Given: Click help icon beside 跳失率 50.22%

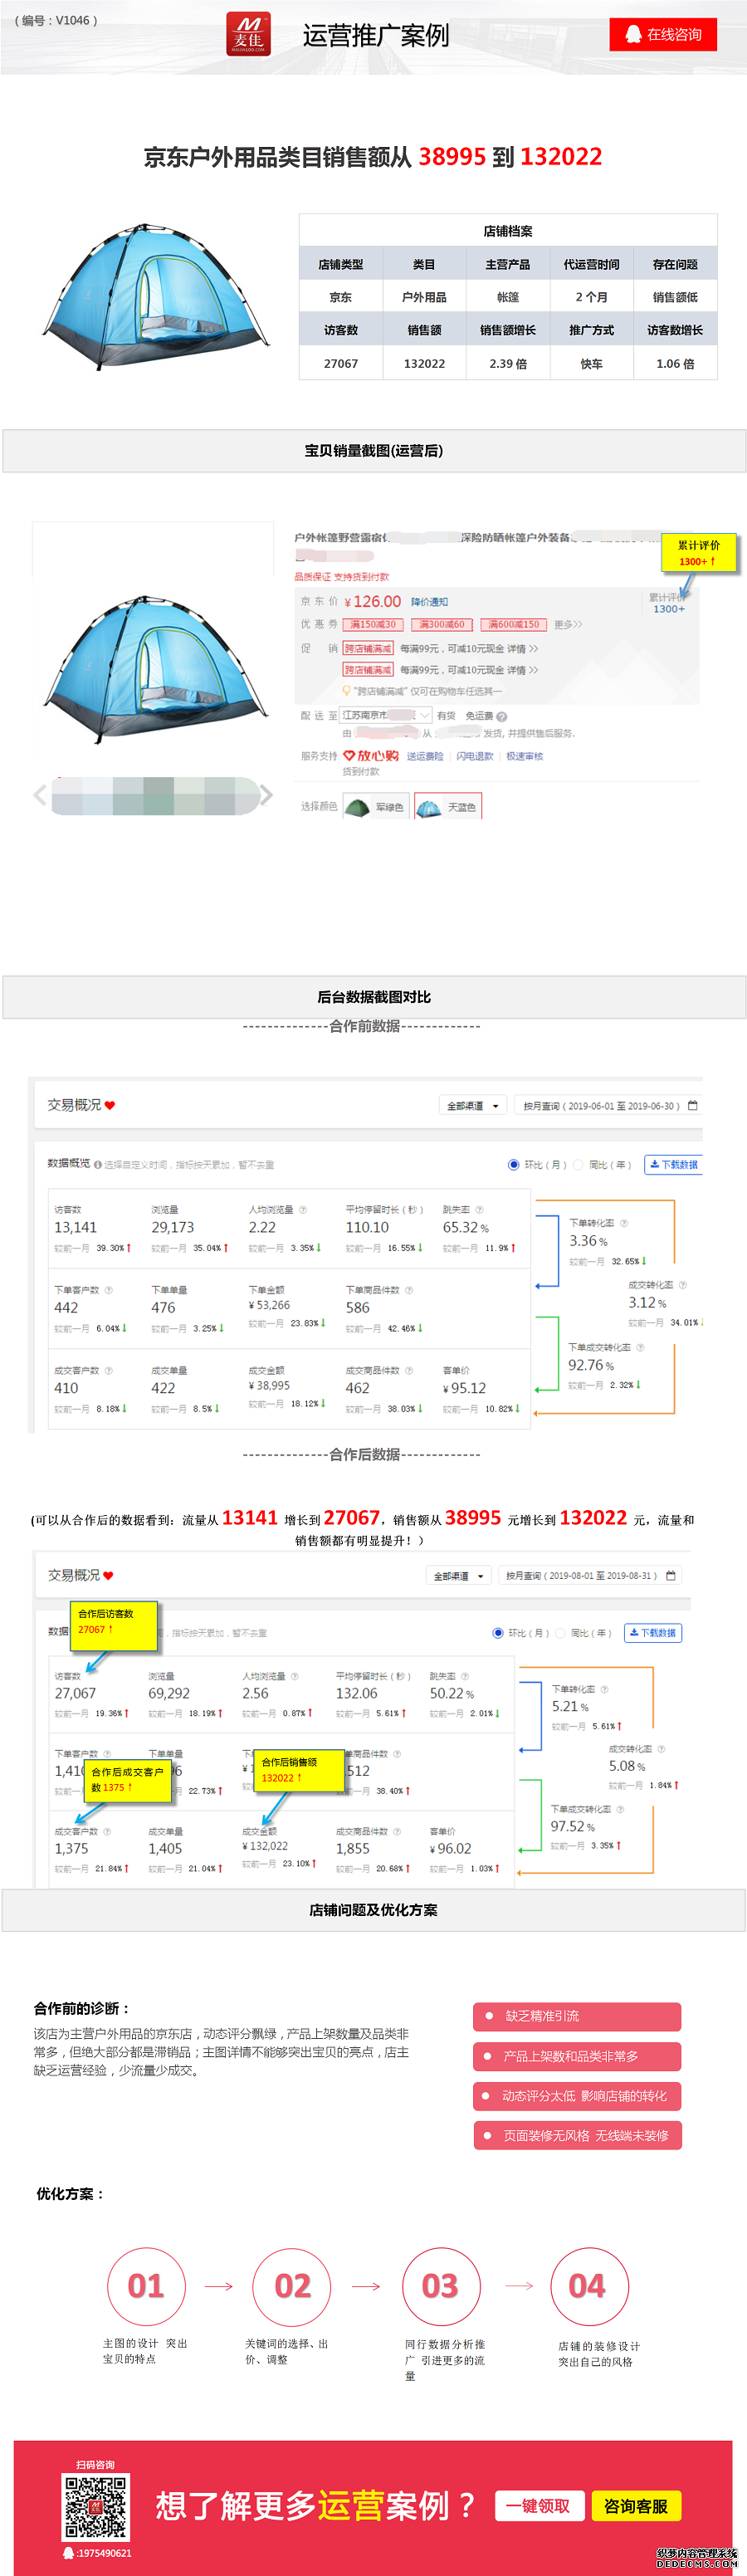Looking at the screenshot, I should [x=465, y=1676].
